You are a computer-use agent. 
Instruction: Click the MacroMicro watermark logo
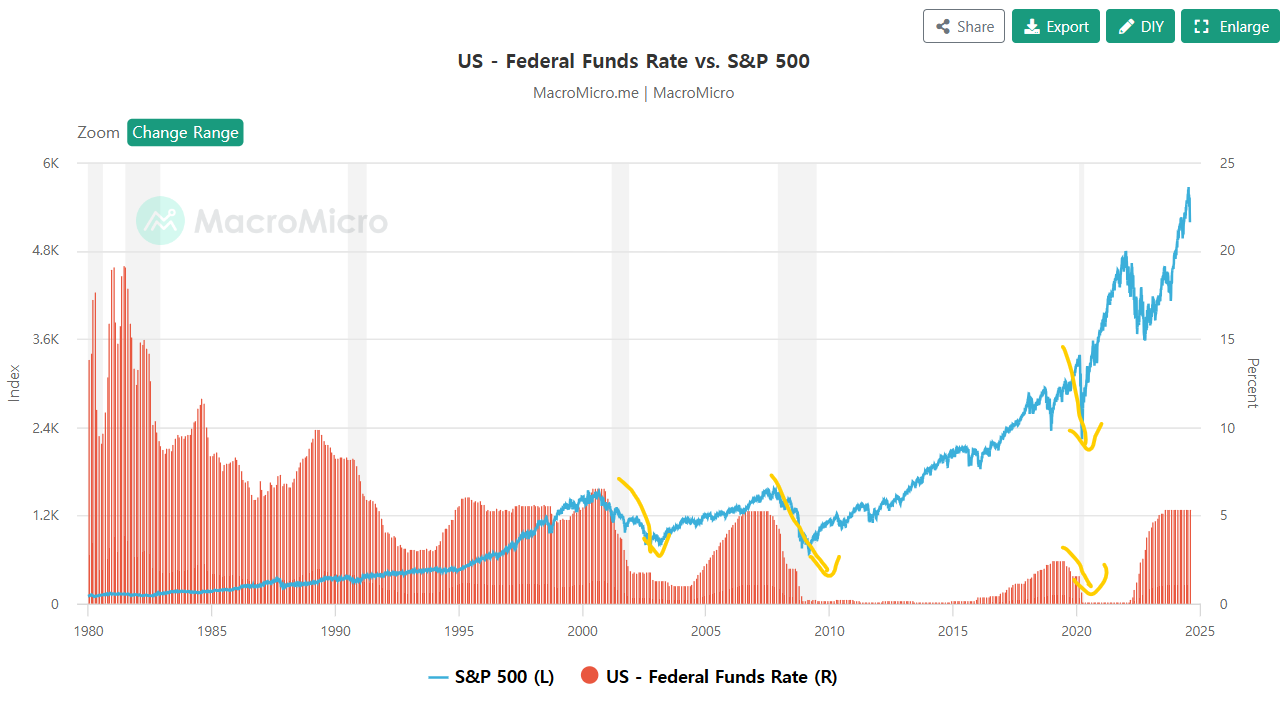pyautogui.click(x=160, y=221)
